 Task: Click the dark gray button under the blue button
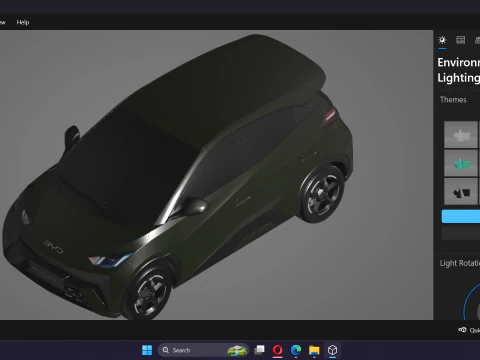tap(461, 233)
